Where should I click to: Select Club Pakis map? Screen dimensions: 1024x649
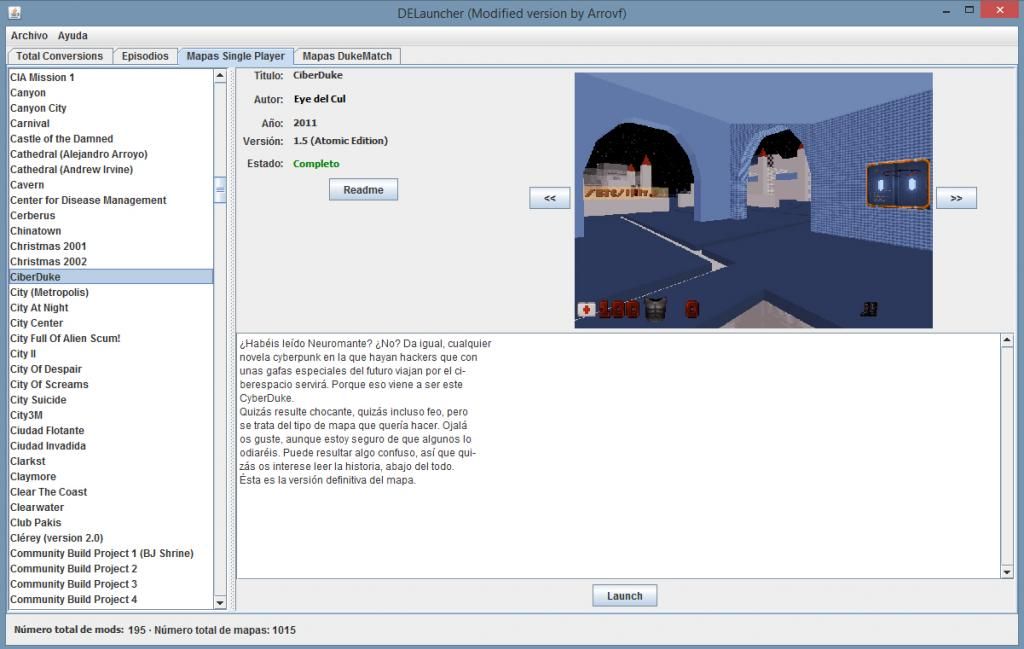(x=111, y=522)
